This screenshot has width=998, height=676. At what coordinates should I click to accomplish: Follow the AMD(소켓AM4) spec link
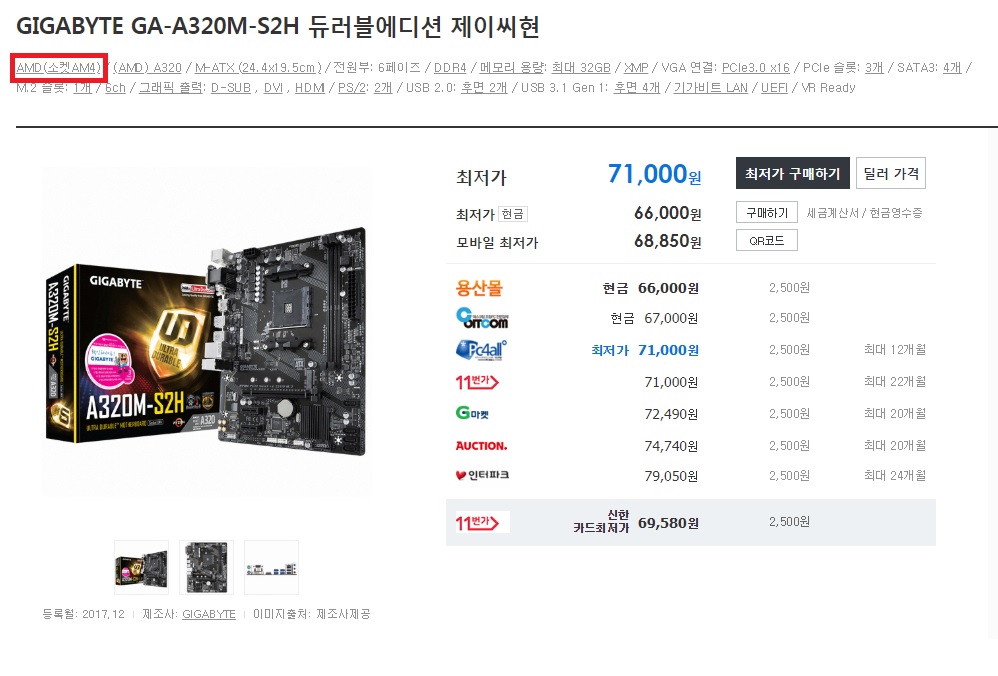59,67
